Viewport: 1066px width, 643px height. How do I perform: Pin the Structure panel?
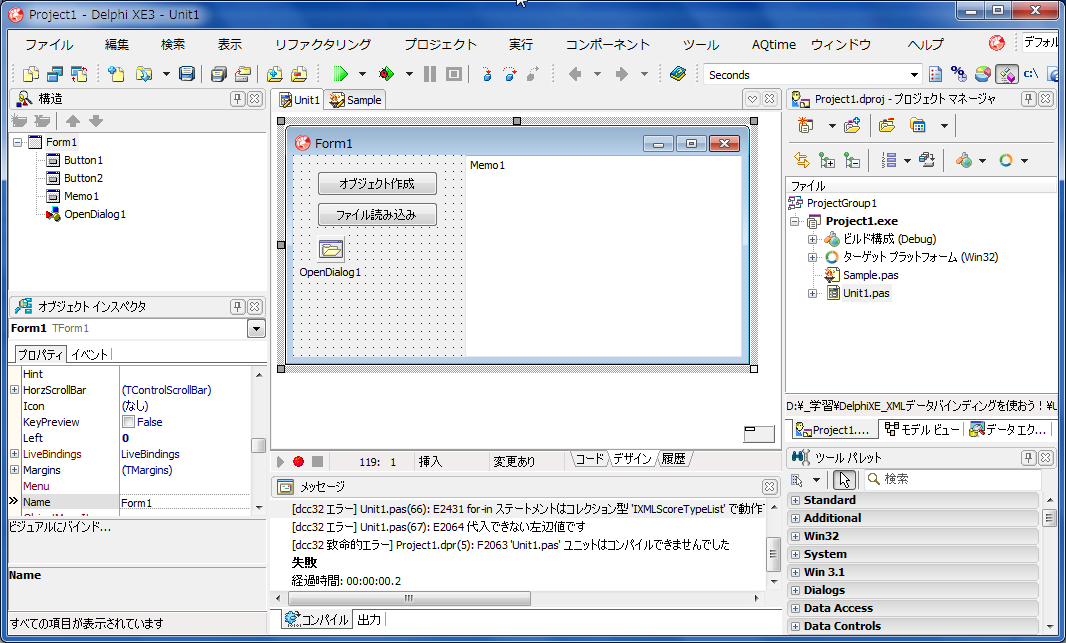[x=237, y=99]
